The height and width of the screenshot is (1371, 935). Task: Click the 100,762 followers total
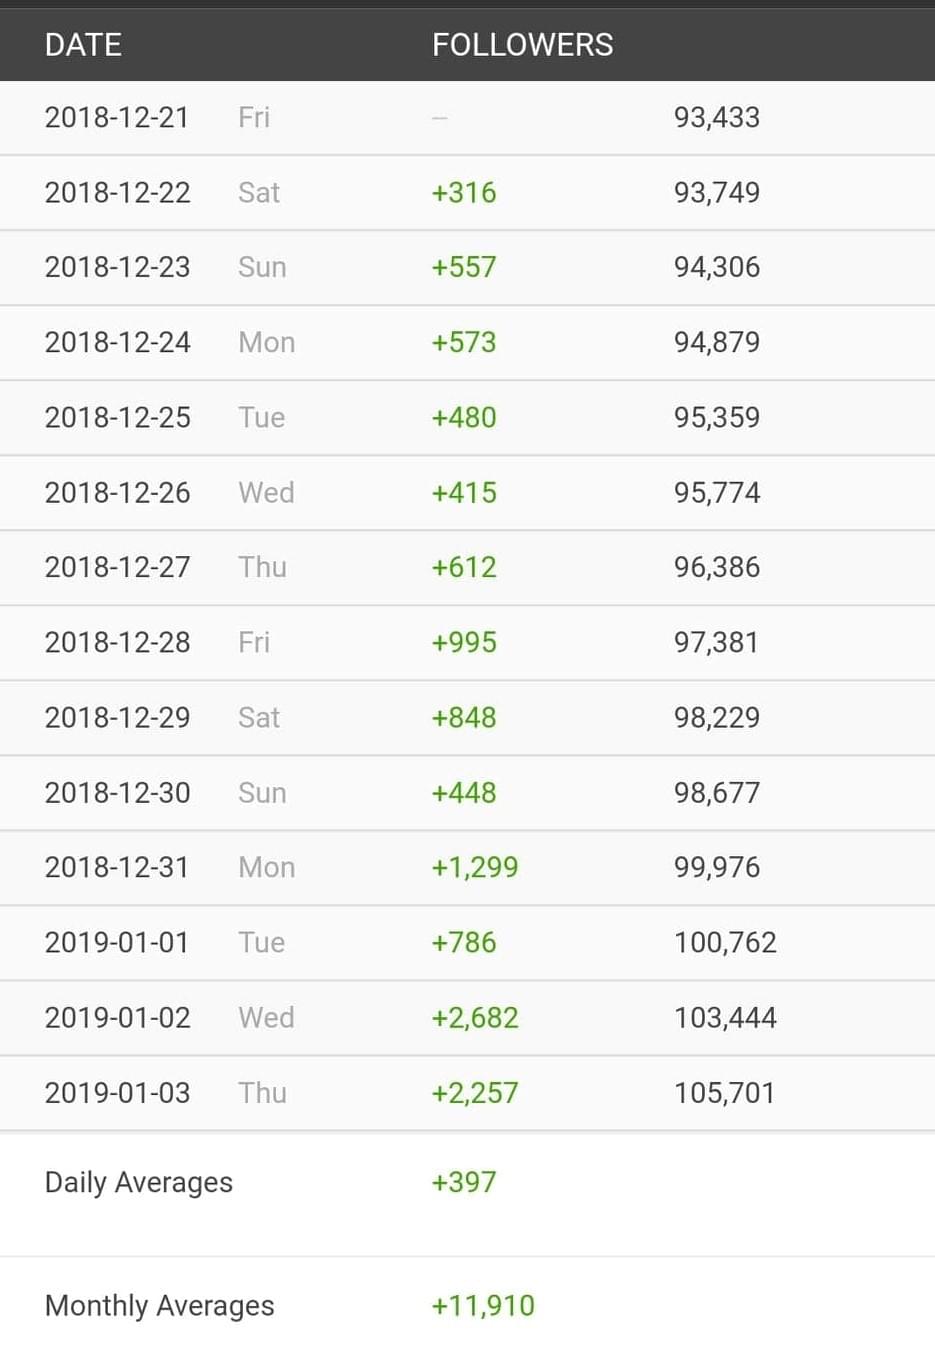pyautogui.click(x=725, y=942)
